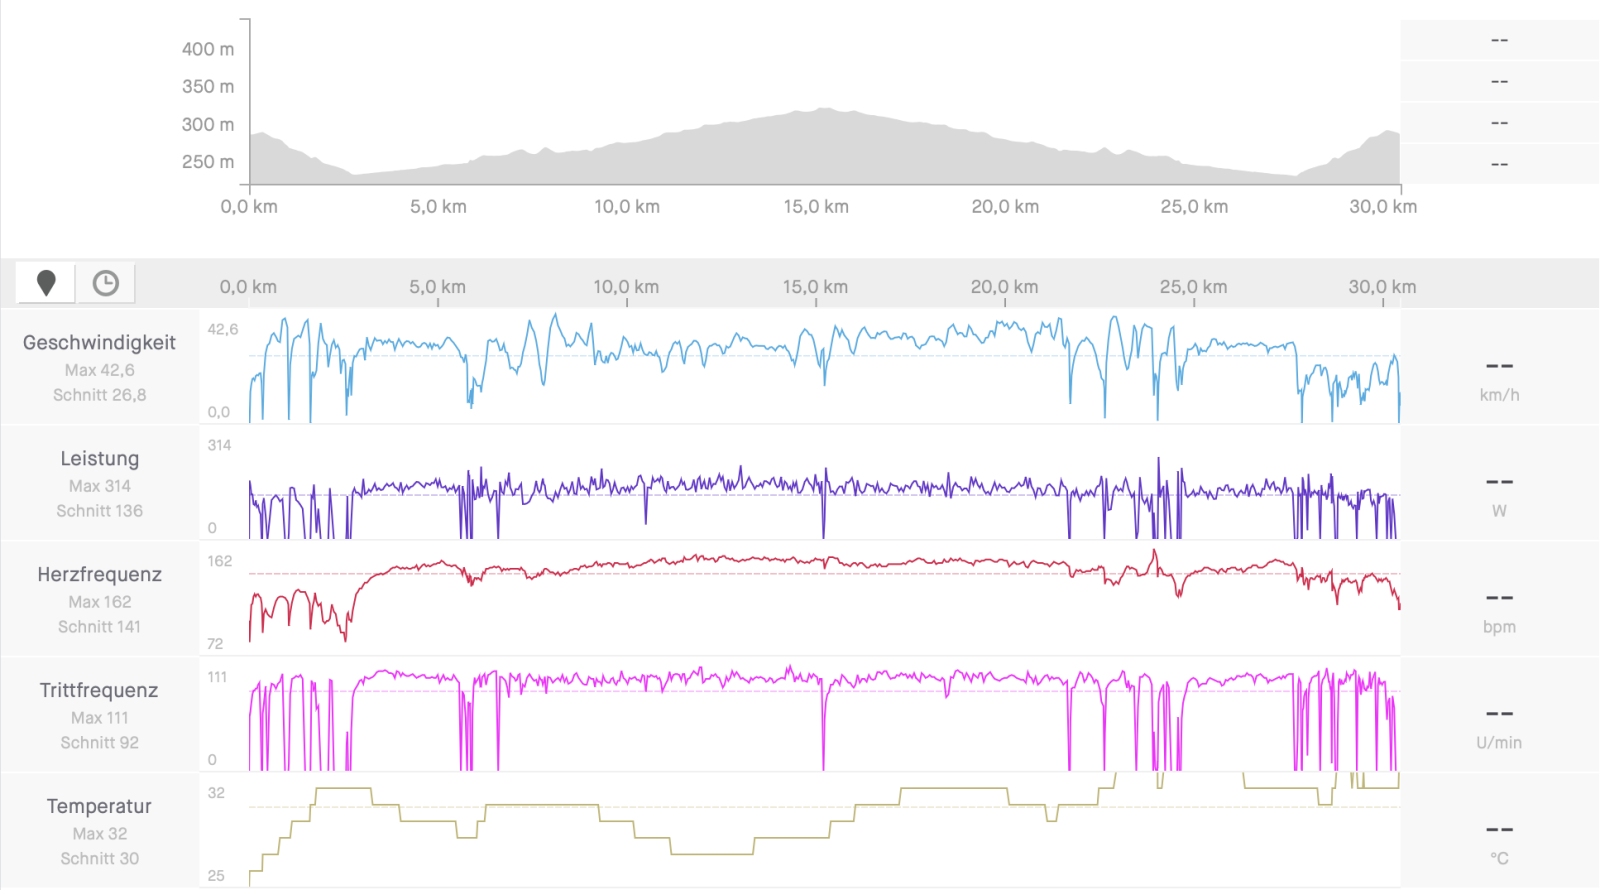Screen dimensions: 1600x890
Task: Switch the x-axis to time via the clock icon
Action: [105, 284]
